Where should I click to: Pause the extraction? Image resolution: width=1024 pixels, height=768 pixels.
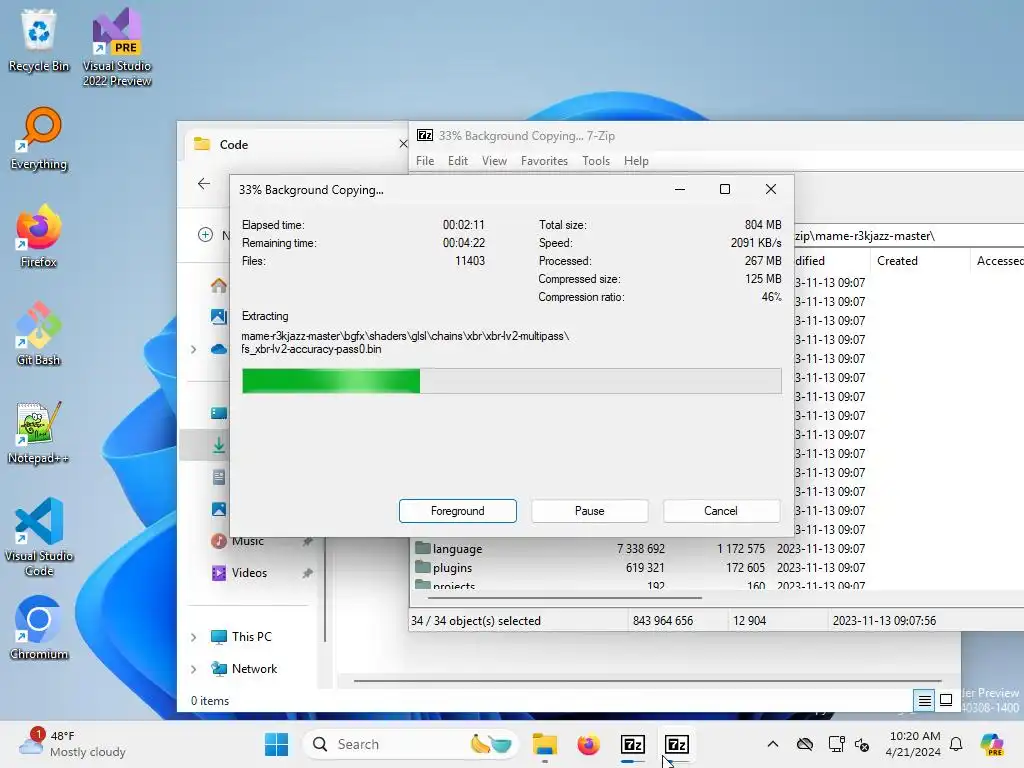coord(589,511)
